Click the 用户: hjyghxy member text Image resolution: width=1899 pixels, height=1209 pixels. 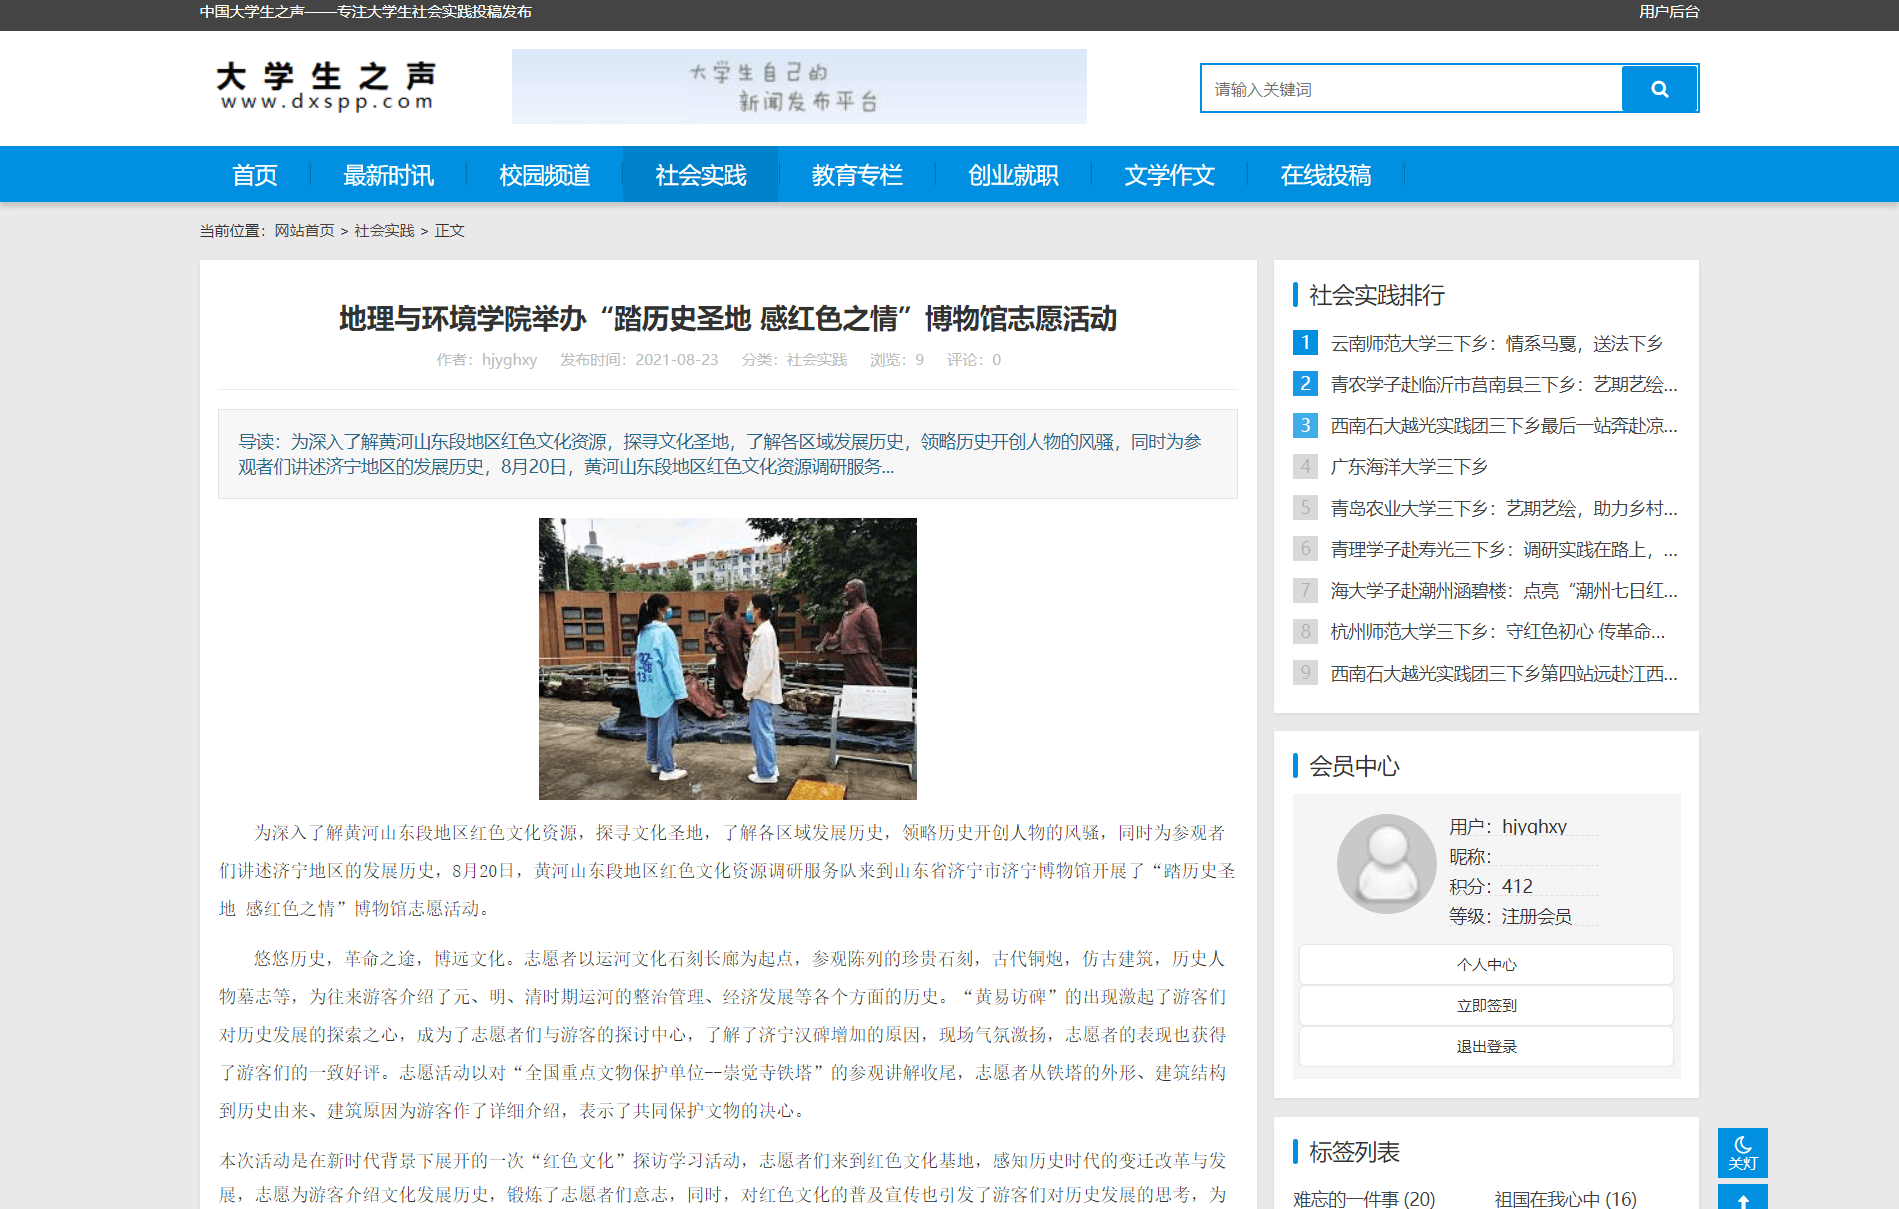pos(1508,826)
